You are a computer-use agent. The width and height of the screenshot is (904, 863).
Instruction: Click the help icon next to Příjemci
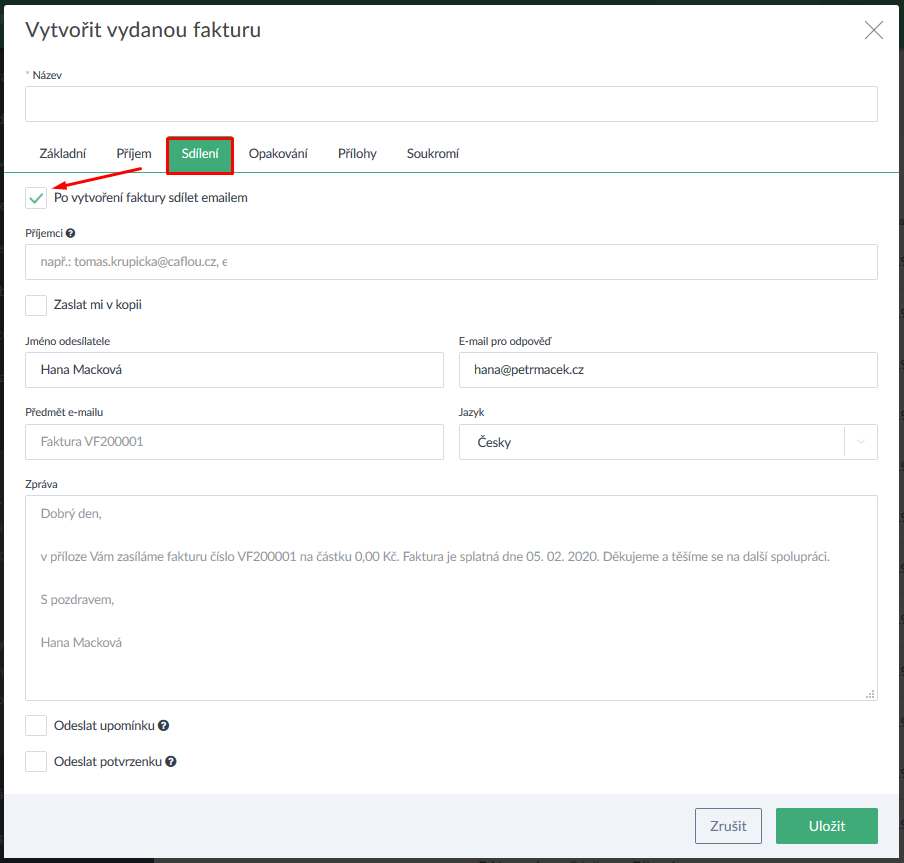click(x=71, y=233)
